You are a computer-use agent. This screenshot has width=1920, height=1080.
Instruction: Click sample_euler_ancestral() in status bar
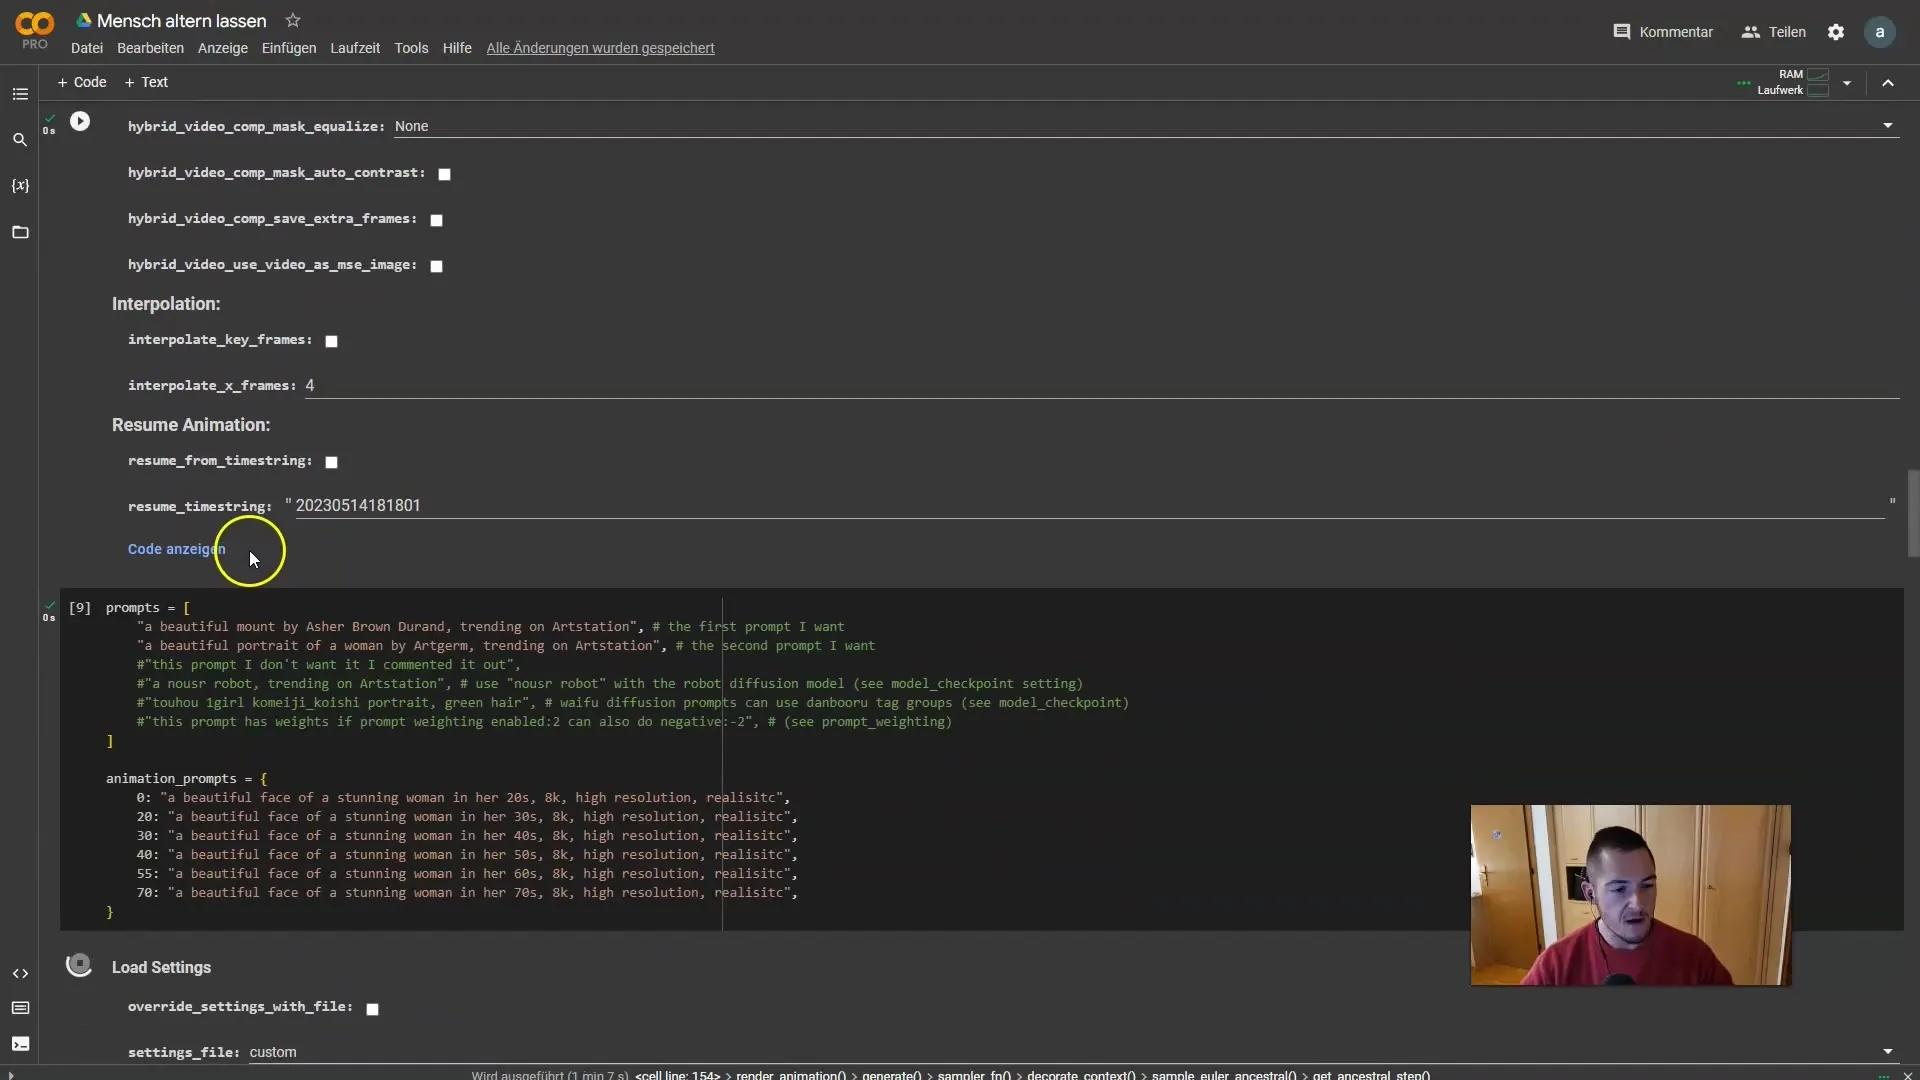point(1223,1075)
